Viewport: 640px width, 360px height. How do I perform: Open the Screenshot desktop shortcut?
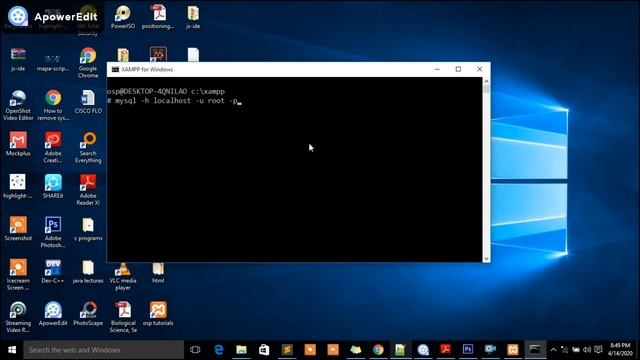click(18, 229)
